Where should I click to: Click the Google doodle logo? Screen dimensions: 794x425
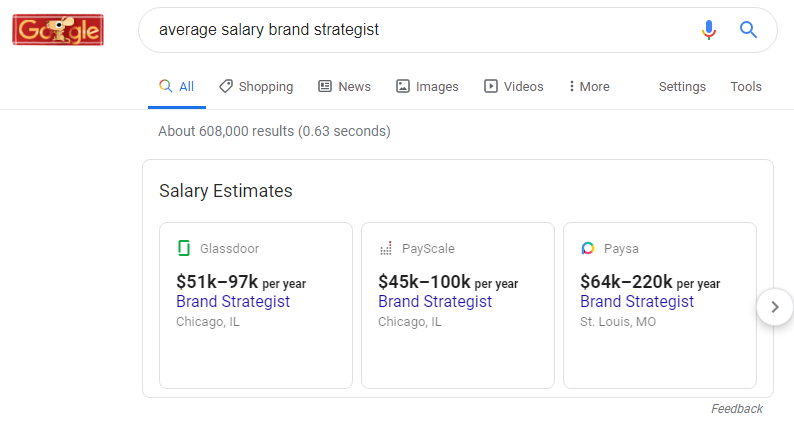(58, 30)
